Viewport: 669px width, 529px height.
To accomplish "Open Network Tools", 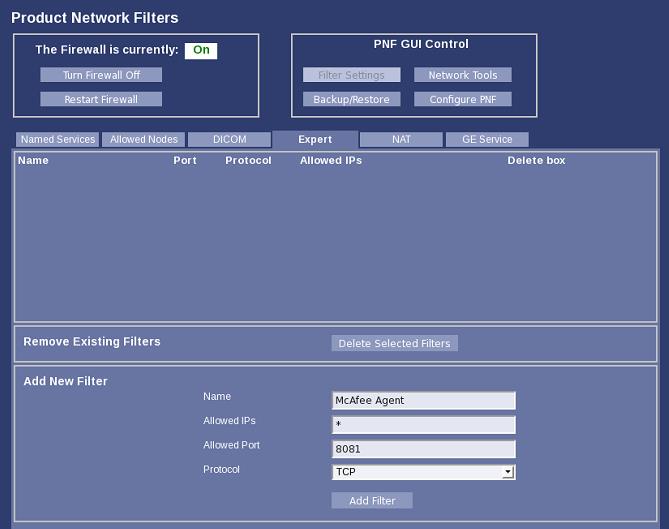I will pyautogui.click(x=462, y=75).
